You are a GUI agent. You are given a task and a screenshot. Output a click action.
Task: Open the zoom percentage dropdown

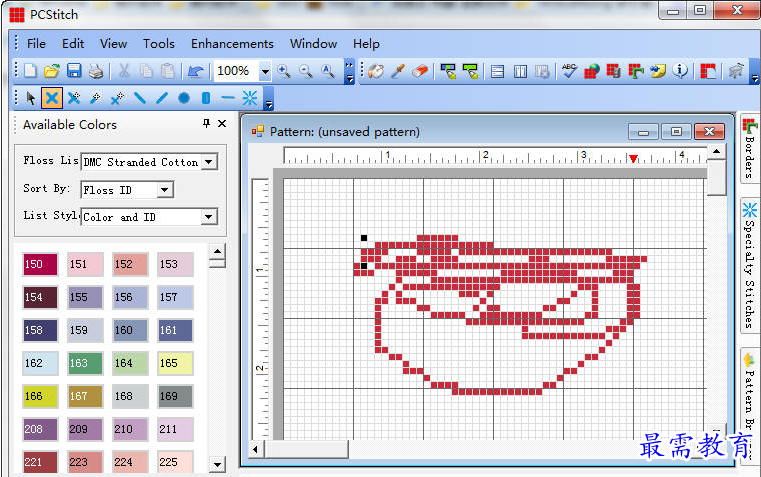pos(265,72)
